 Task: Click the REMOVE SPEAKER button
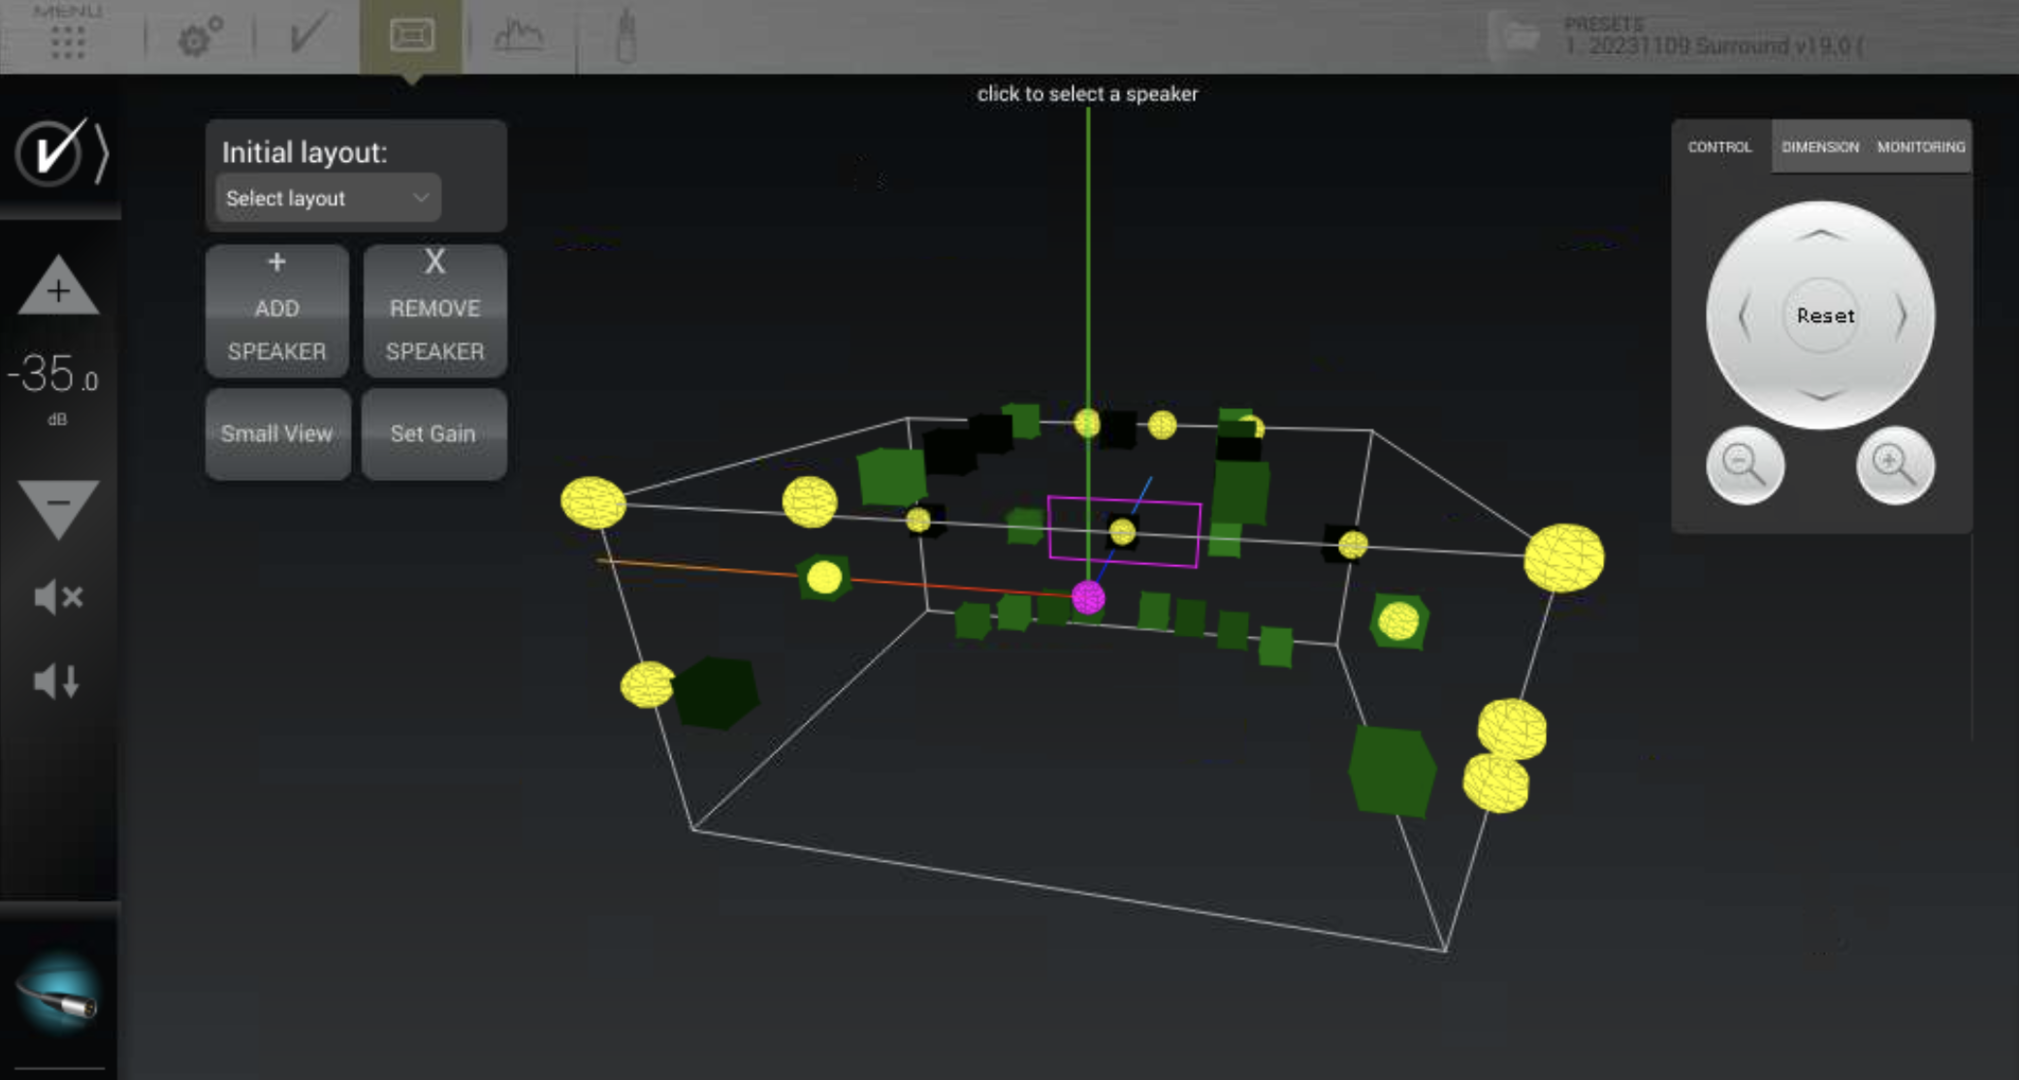coord(435,311)
